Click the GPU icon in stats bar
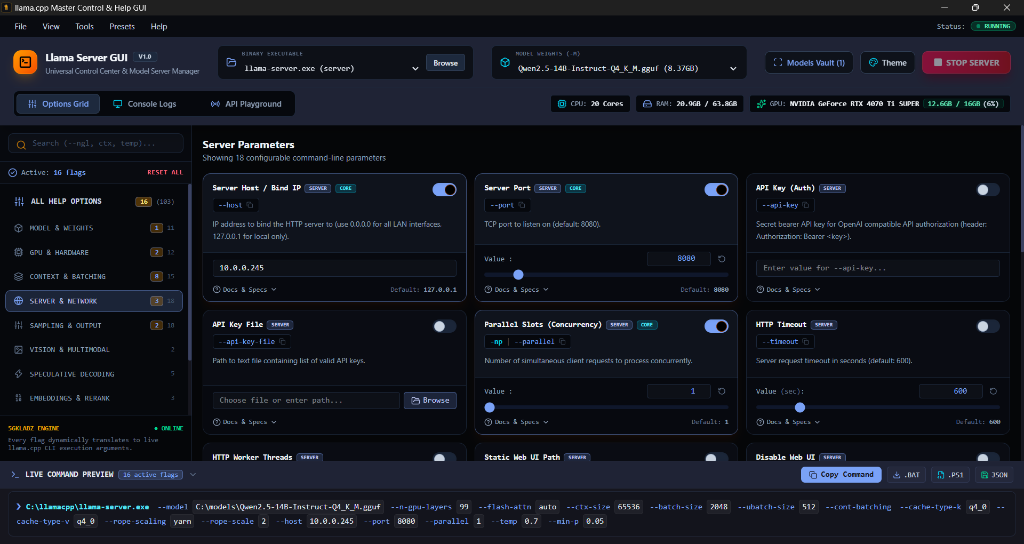This screenshot has height=544, width=1024. click(x=761, y=104)
